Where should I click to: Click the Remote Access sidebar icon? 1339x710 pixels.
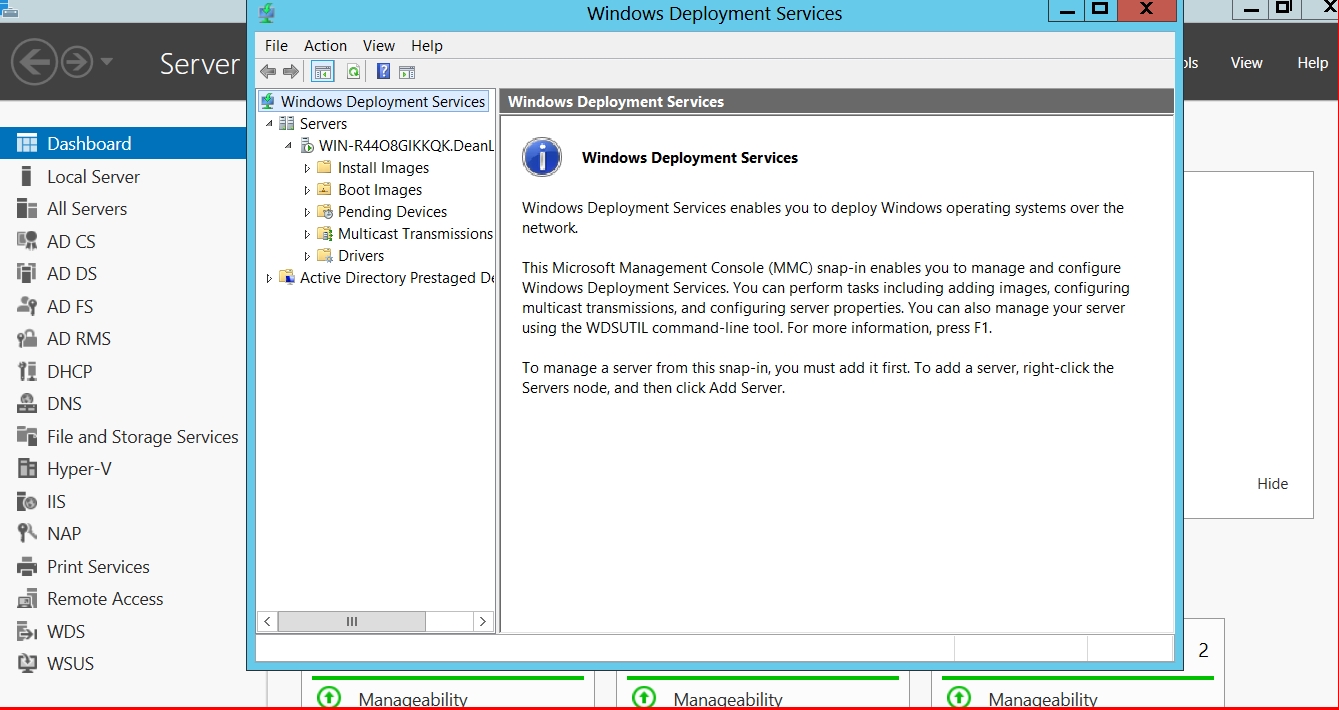(x=27, y=599)
